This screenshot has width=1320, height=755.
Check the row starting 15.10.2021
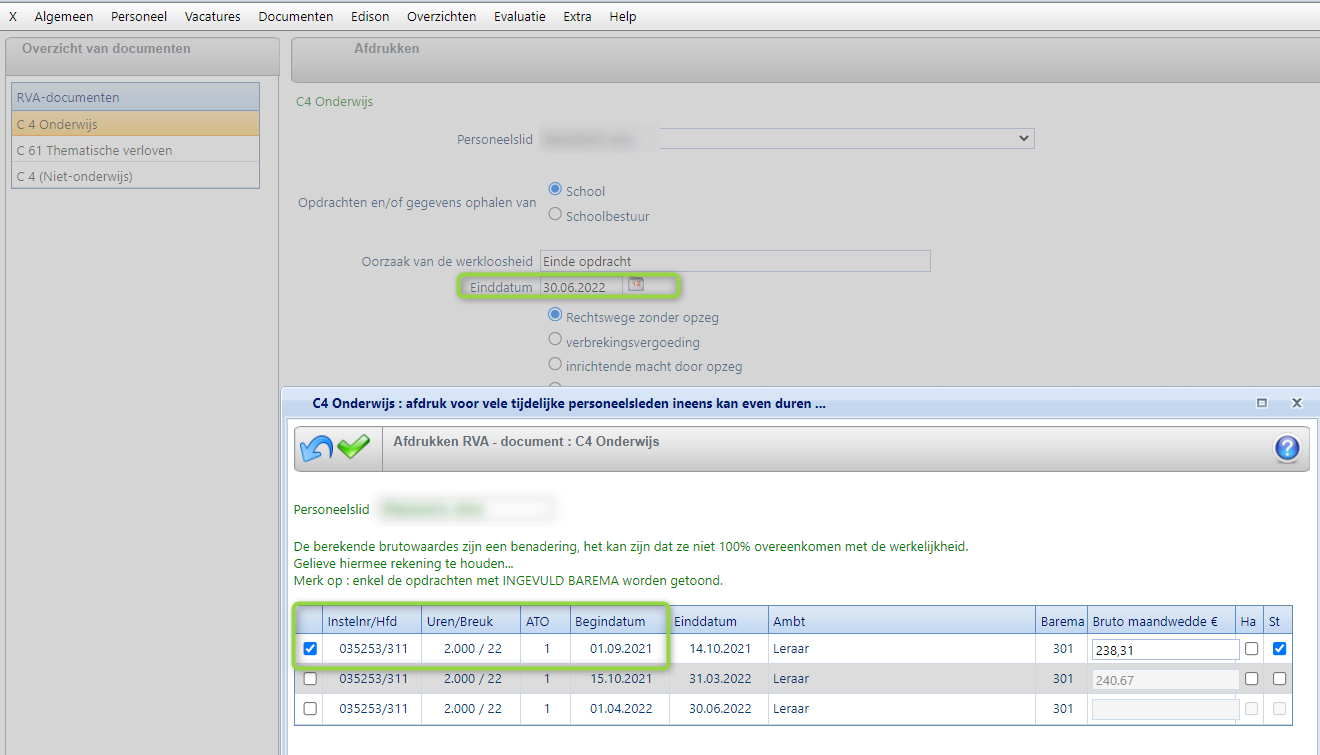310,678
